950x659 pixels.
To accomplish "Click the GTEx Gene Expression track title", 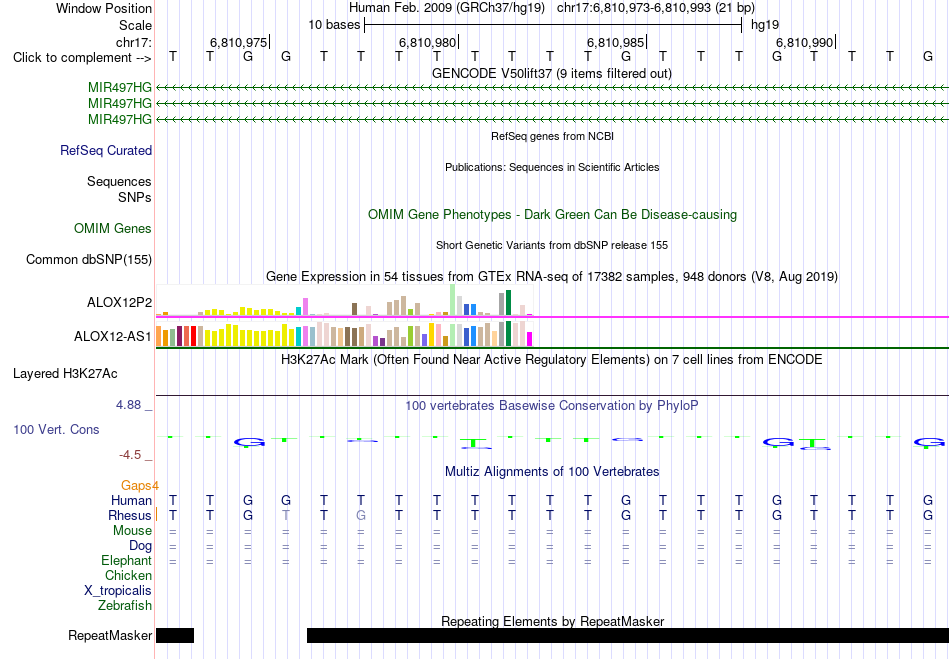I will click(x=552, y=277).
